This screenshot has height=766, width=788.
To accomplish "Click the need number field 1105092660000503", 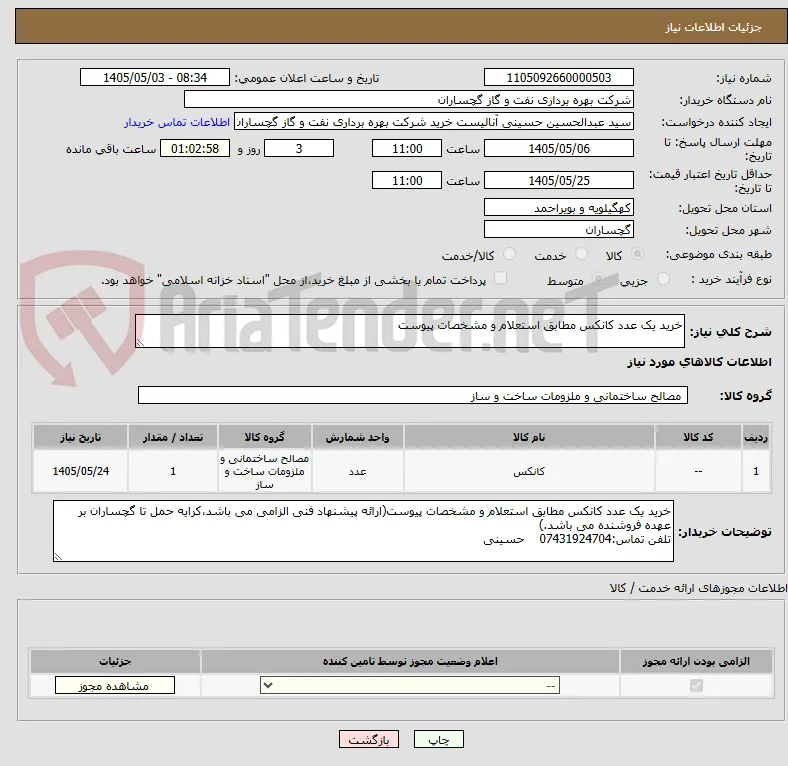I will click(x=559, y=78).
